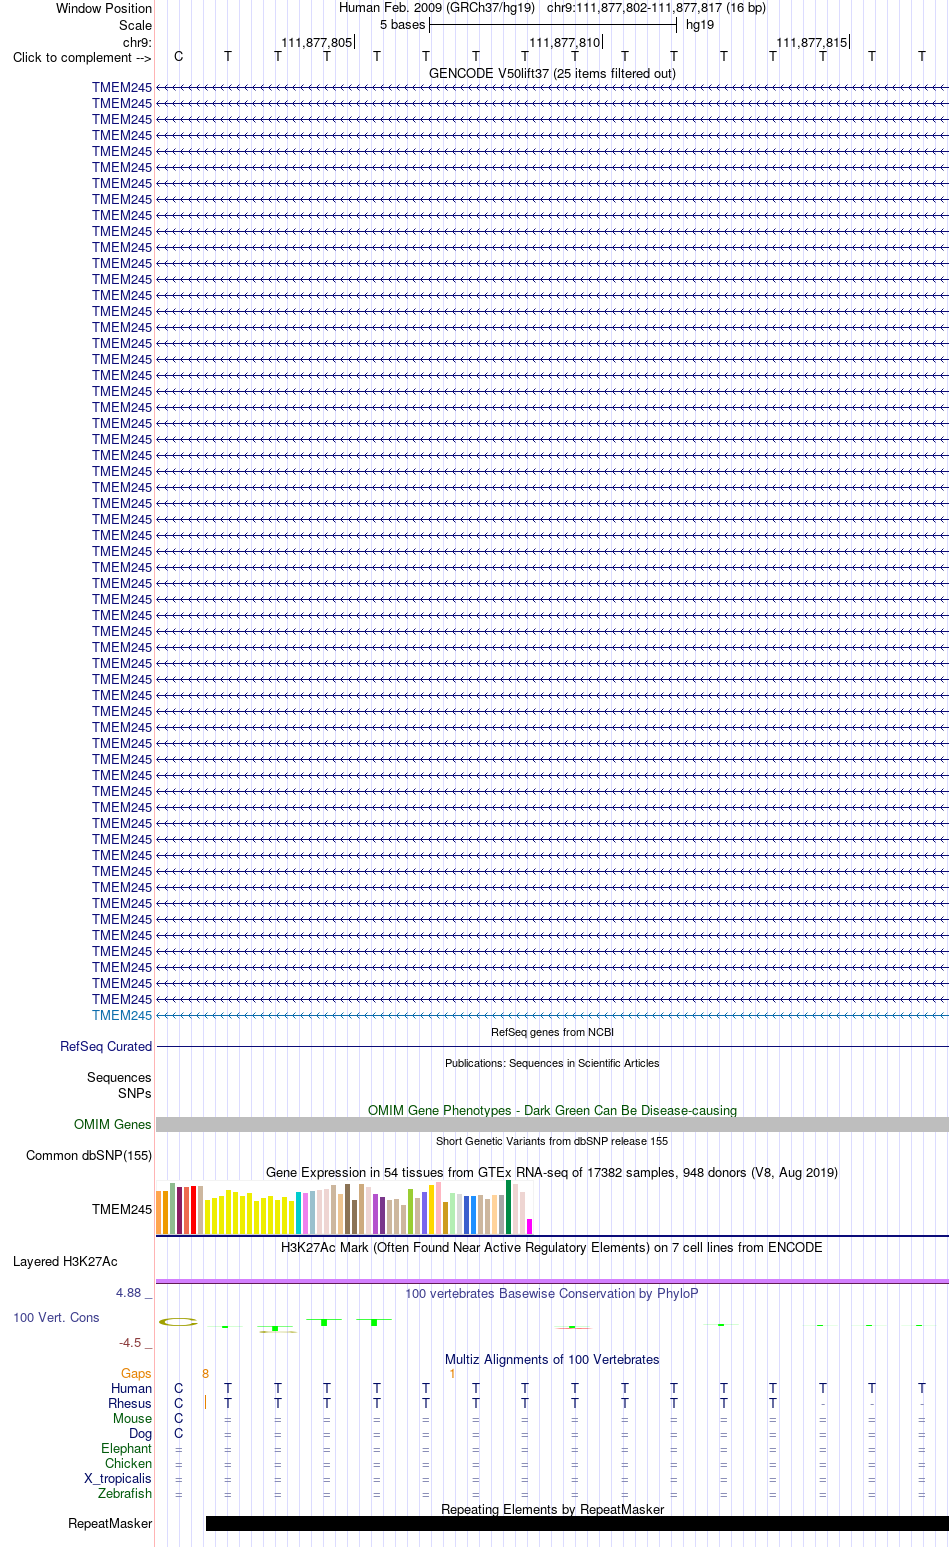Image resolution: width=950 pixels, height=1547 pixels.
Task: Select the purple Layered H3K27Ac signal line
Action: pyautogui.click(x=552, y=1281)
